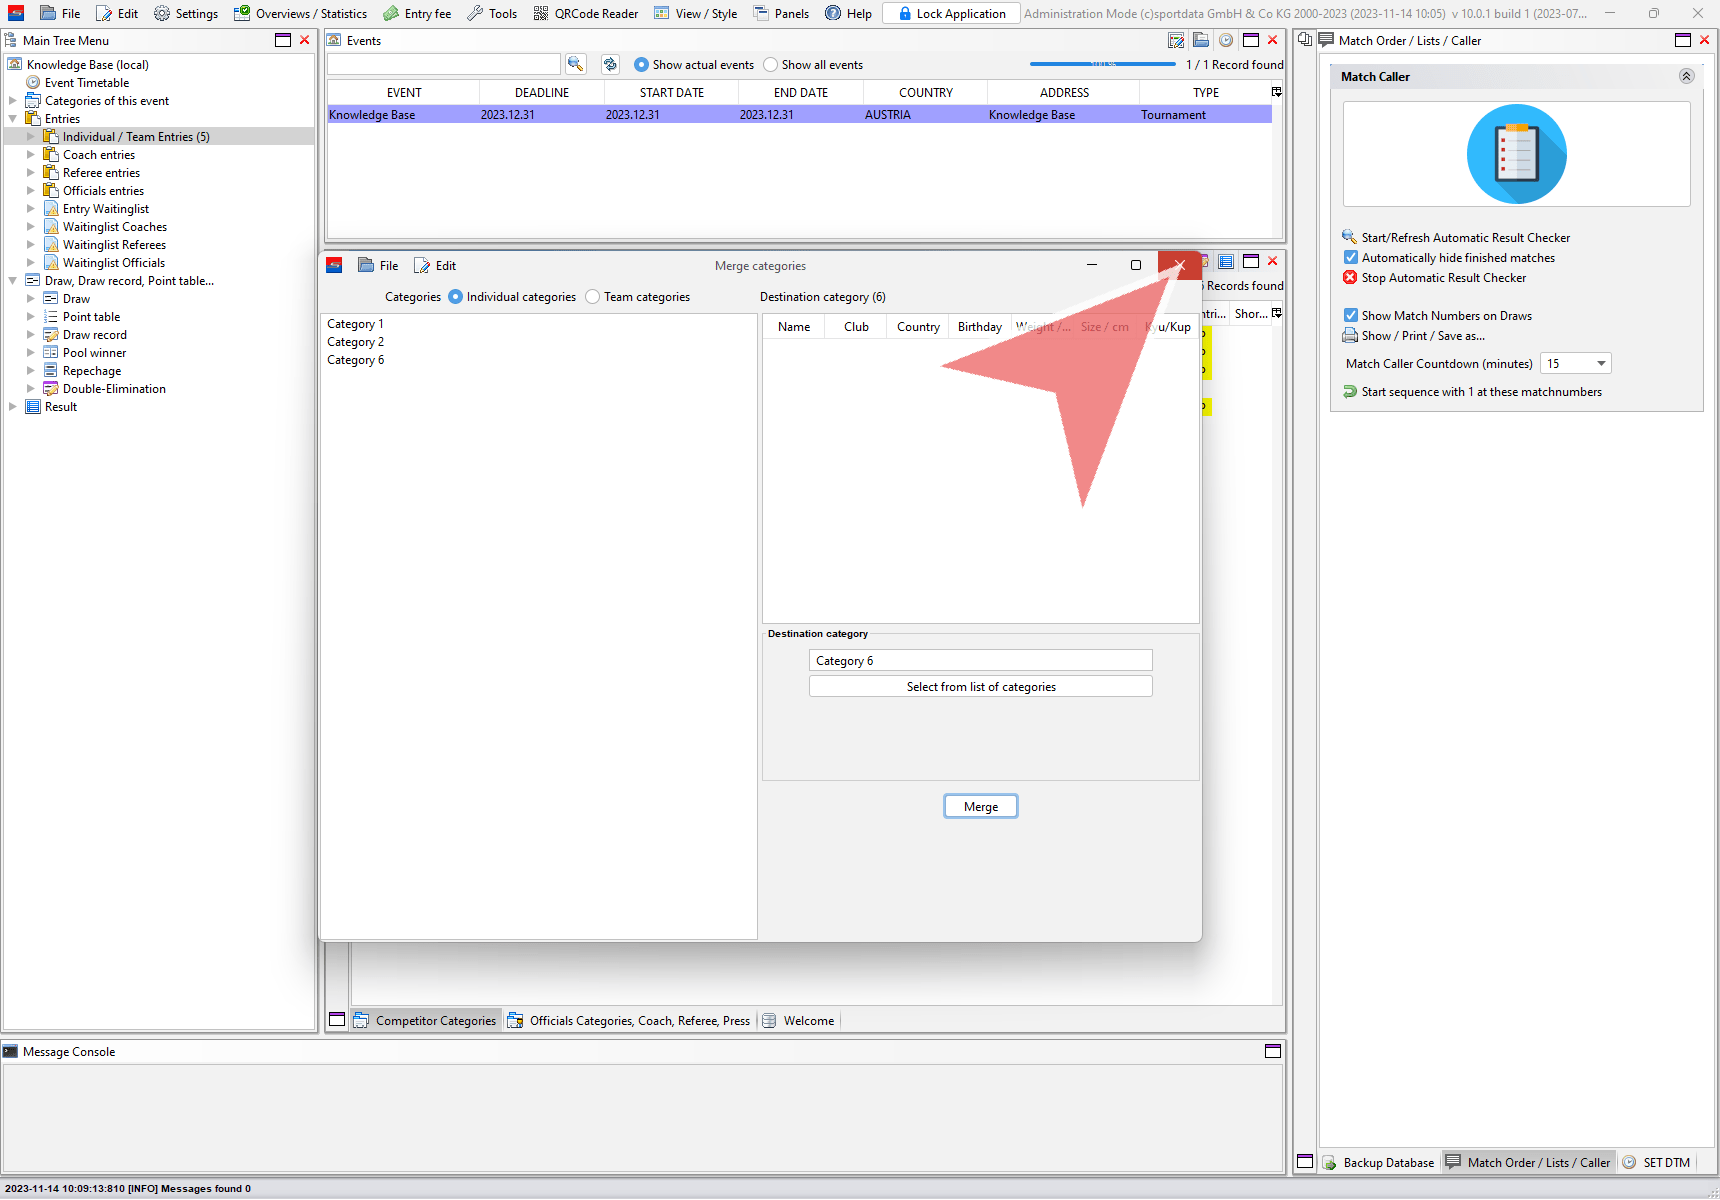Click Stop Automatic Result Checker icon
This screenshot has height=1200, width=1720.
(x=1350, y=278)
